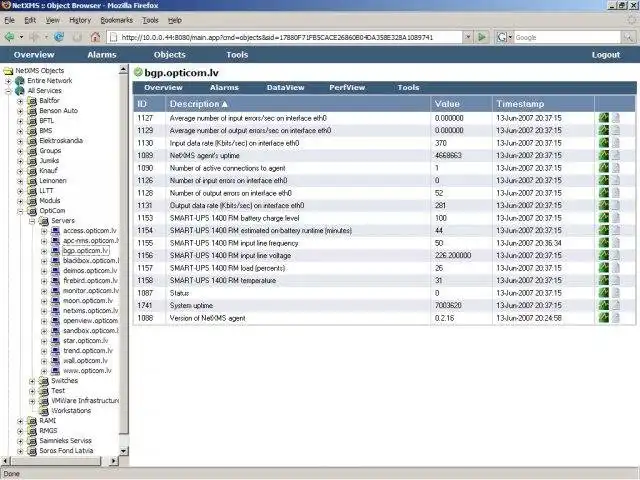Image resolution: width=640 pixels, height=480 pixels.
Task: Collapse All Services tree node
Action: [8, 91]
